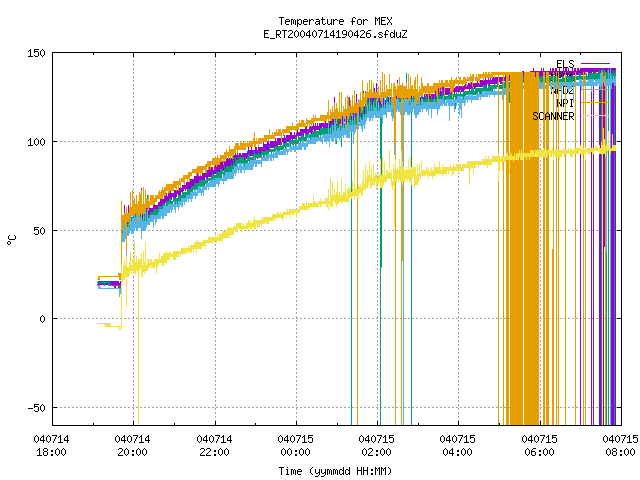
Task: Click the chart title 'Temperature for MEX'
Action: point(335,21)
